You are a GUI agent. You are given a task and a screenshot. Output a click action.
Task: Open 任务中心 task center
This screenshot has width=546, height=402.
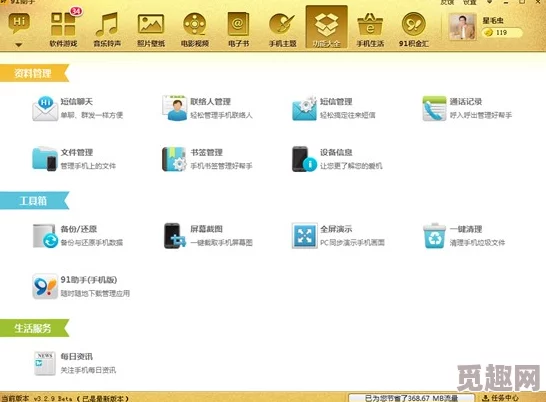click(x=500, y=398)
